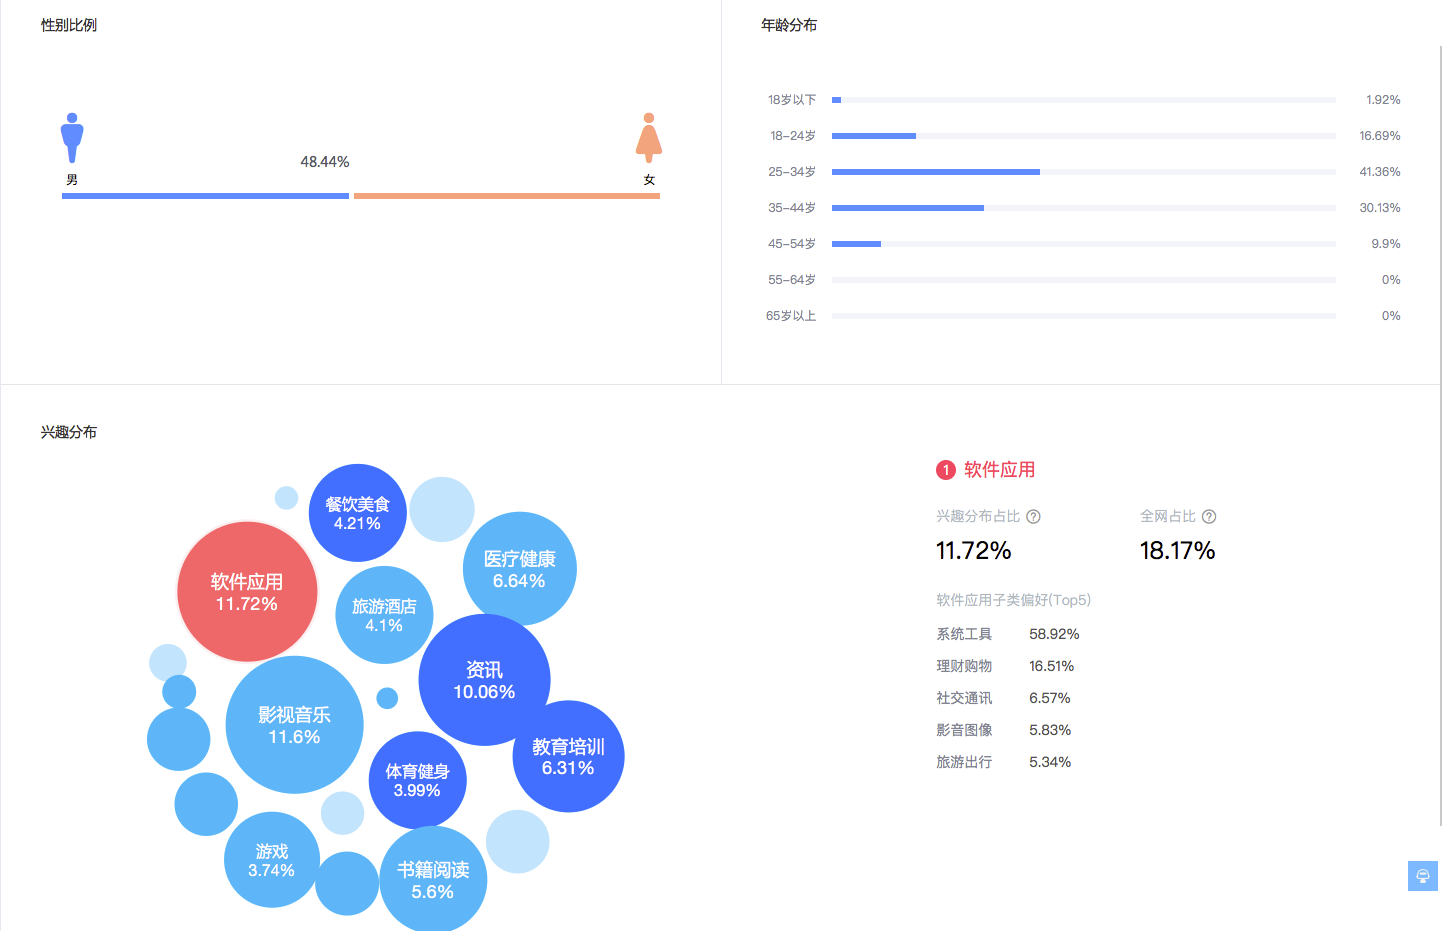
Task: Open the customer service chat icon
Action: point(1423,876)
